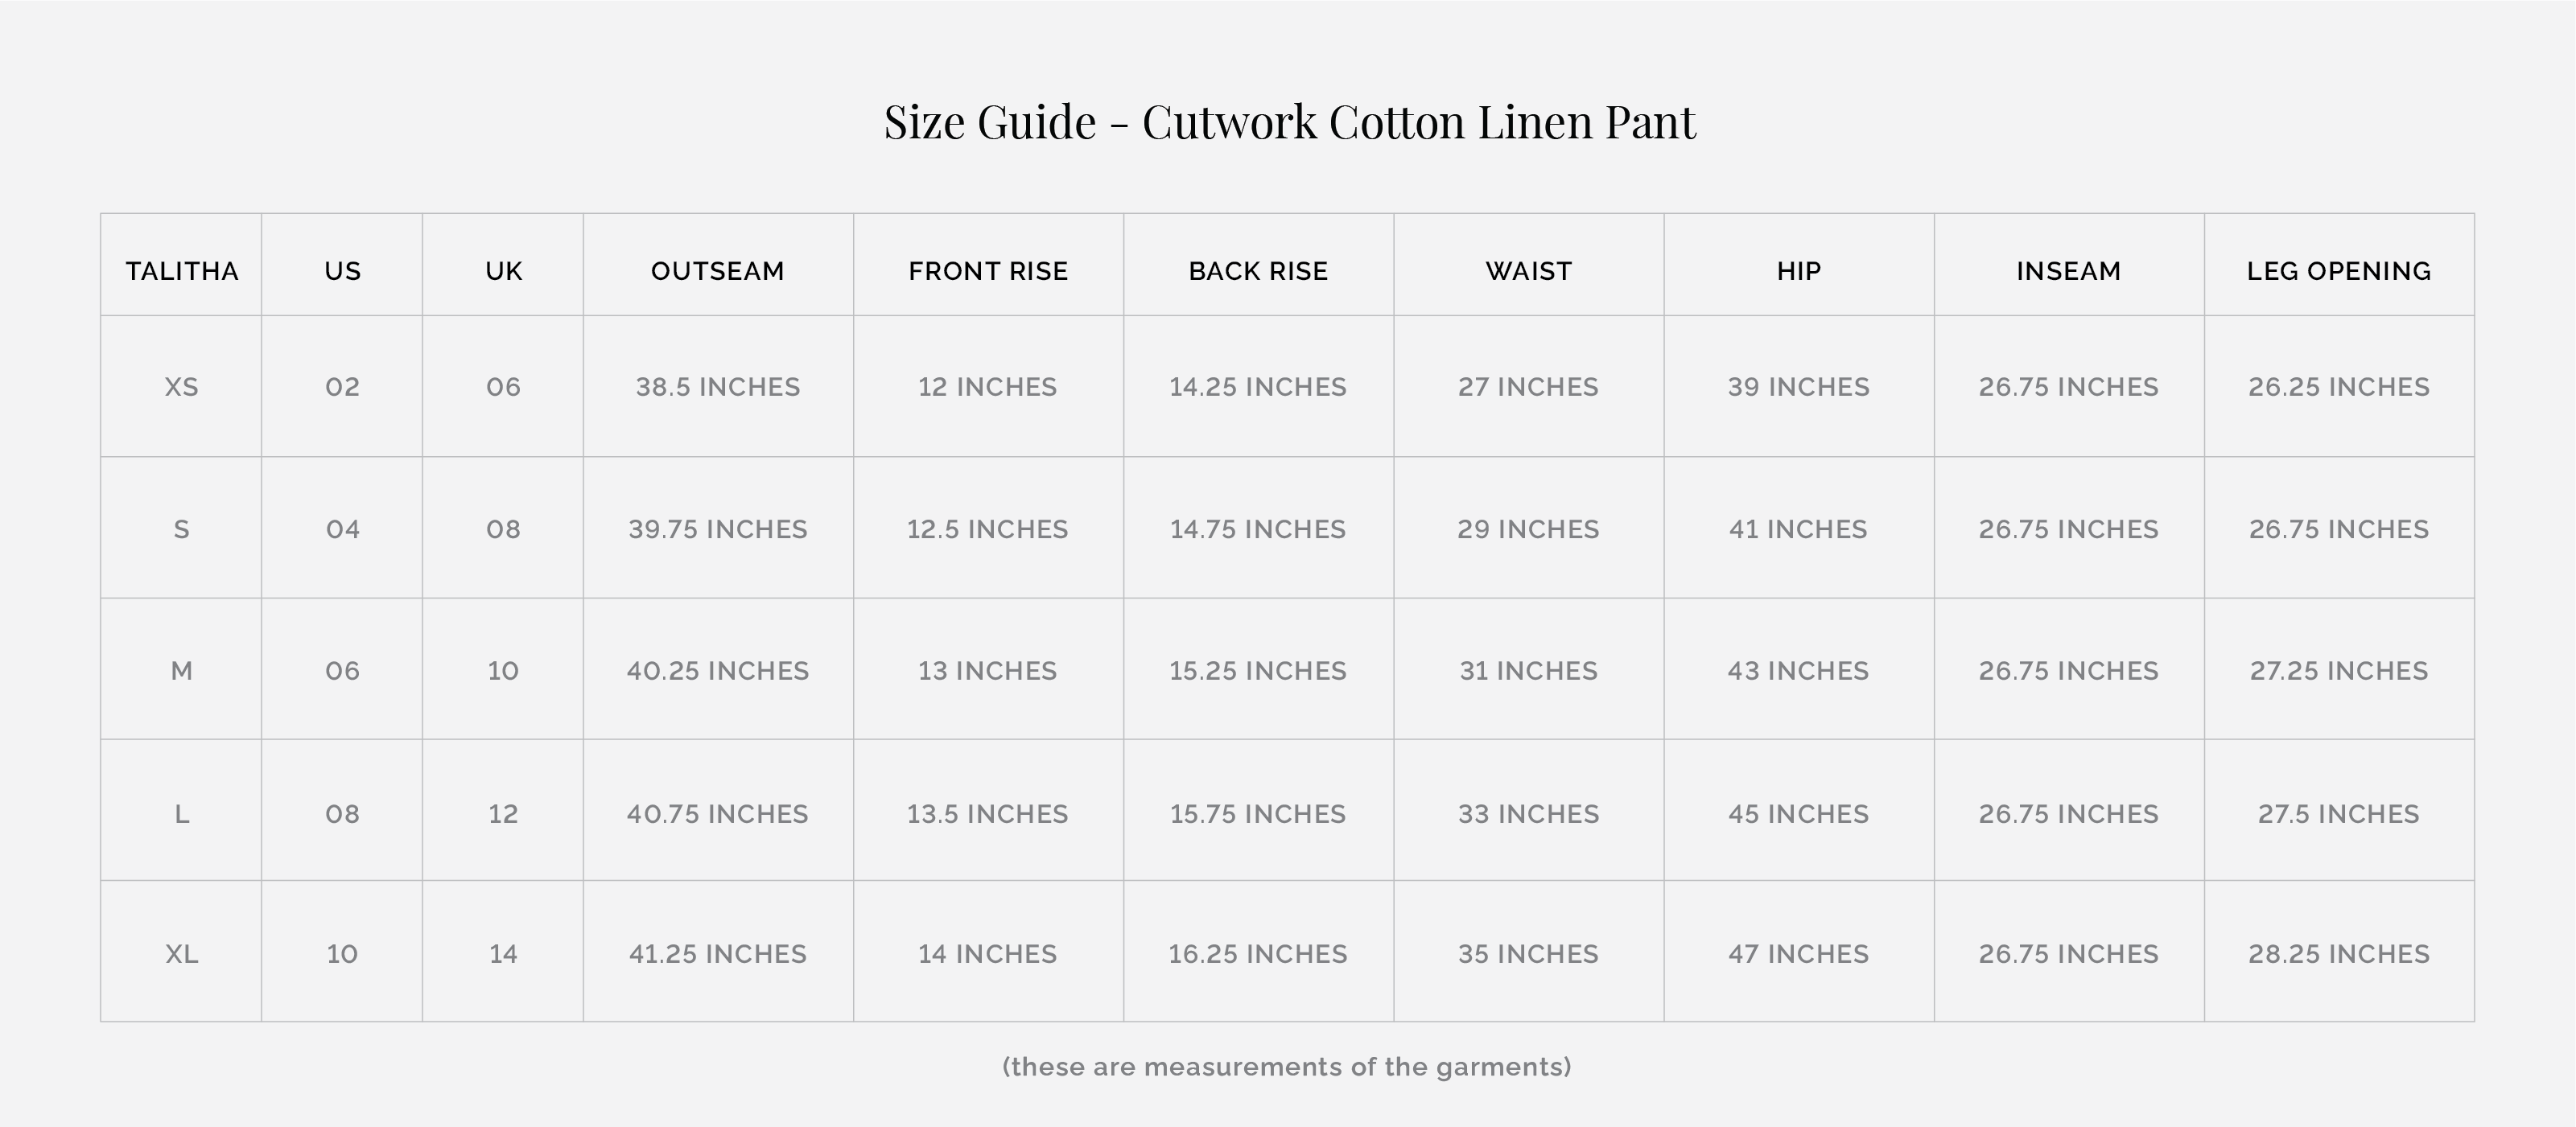Viewport: 2576px width, 1127px height.
Task: Click the OUTSEAM column header
Action: click(718, 271)
